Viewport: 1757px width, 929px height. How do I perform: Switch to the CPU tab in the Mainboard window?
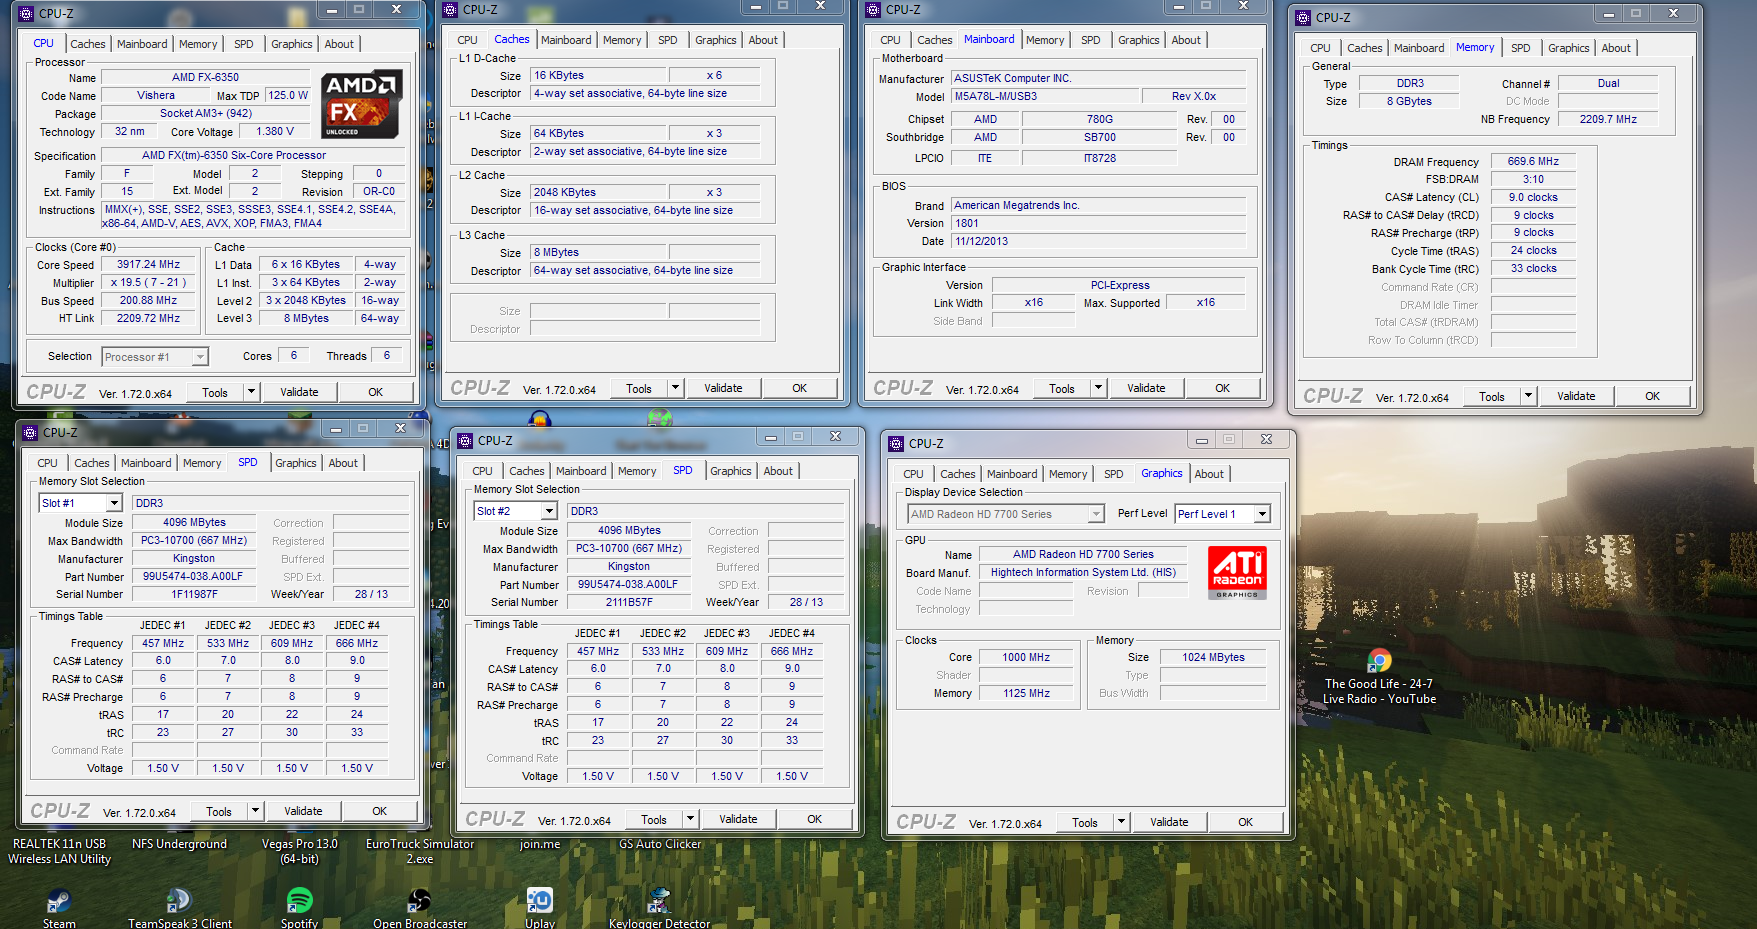click(x=890, y=40)
